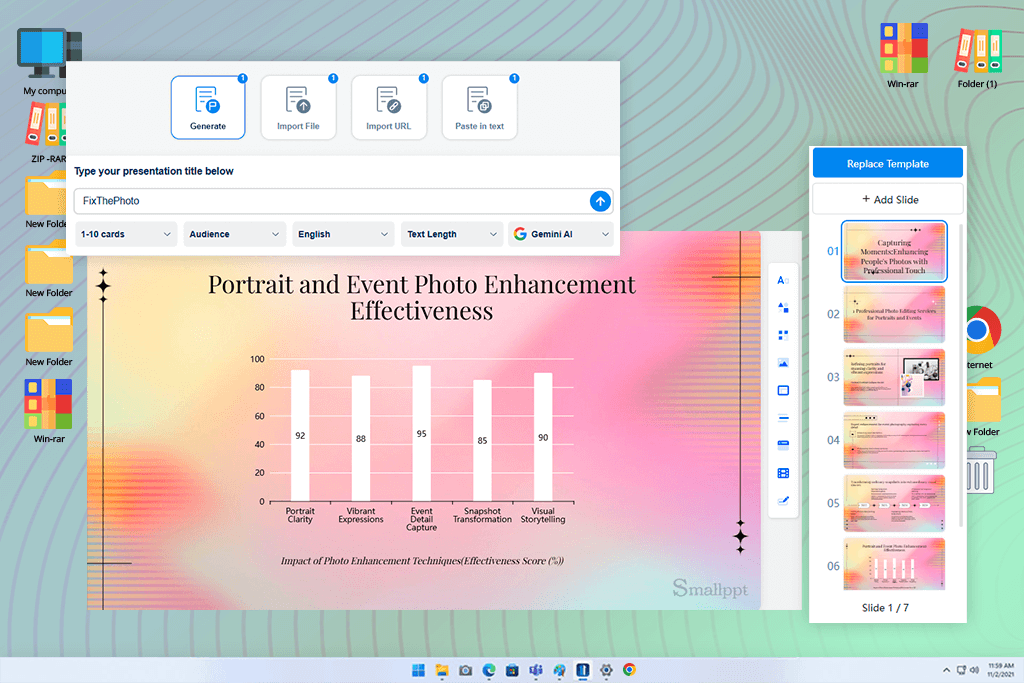The width and height of the screenshot is (1024, 683).
Task: Open File Explorer from the taskbar
Action: point(442,670)
